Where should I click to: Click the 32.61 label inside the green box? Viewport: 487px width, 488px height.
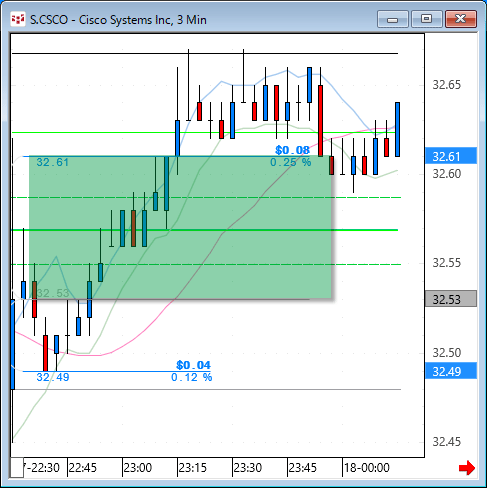coord(53,162)
